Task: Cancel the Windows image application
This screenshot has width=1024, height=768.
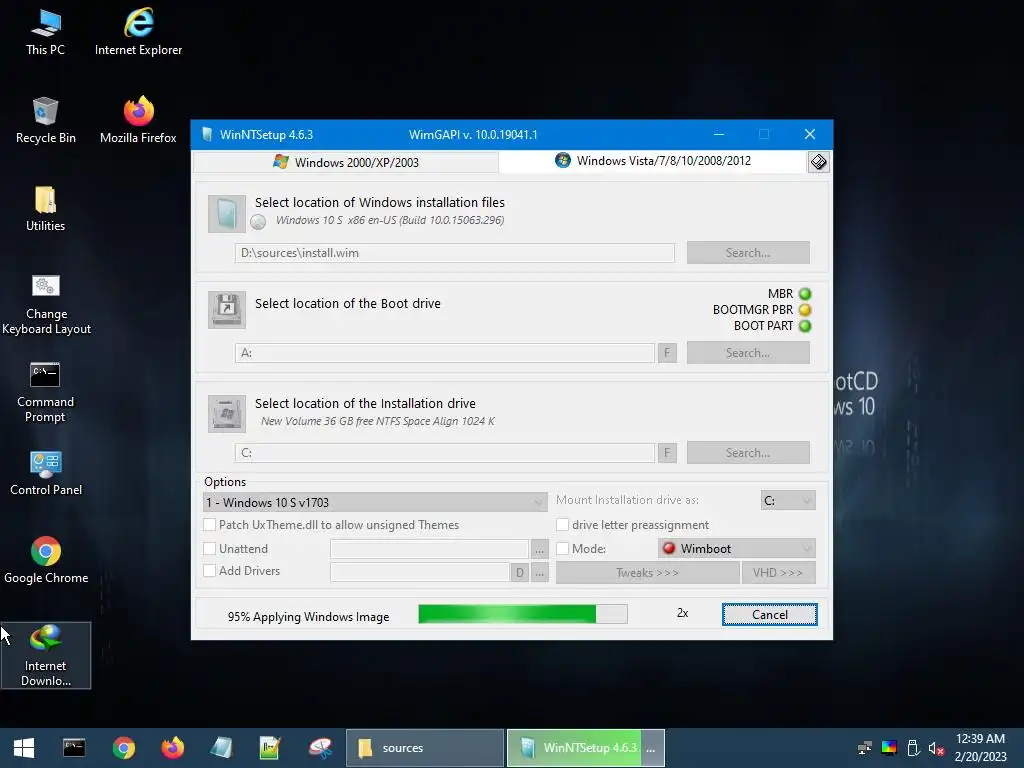Action: click(769, 615)
